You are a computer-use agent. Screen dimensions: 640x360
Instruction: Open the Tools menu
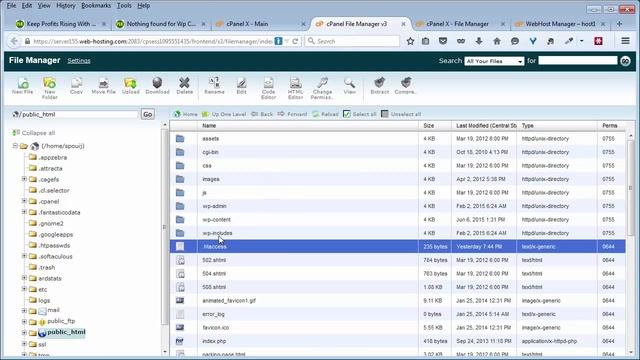[x=124, y=6]
